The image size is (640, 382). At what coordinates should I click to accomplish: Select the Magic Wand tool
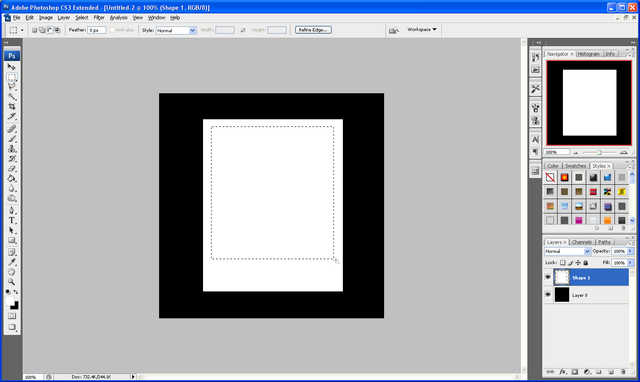tap(12, 97)
